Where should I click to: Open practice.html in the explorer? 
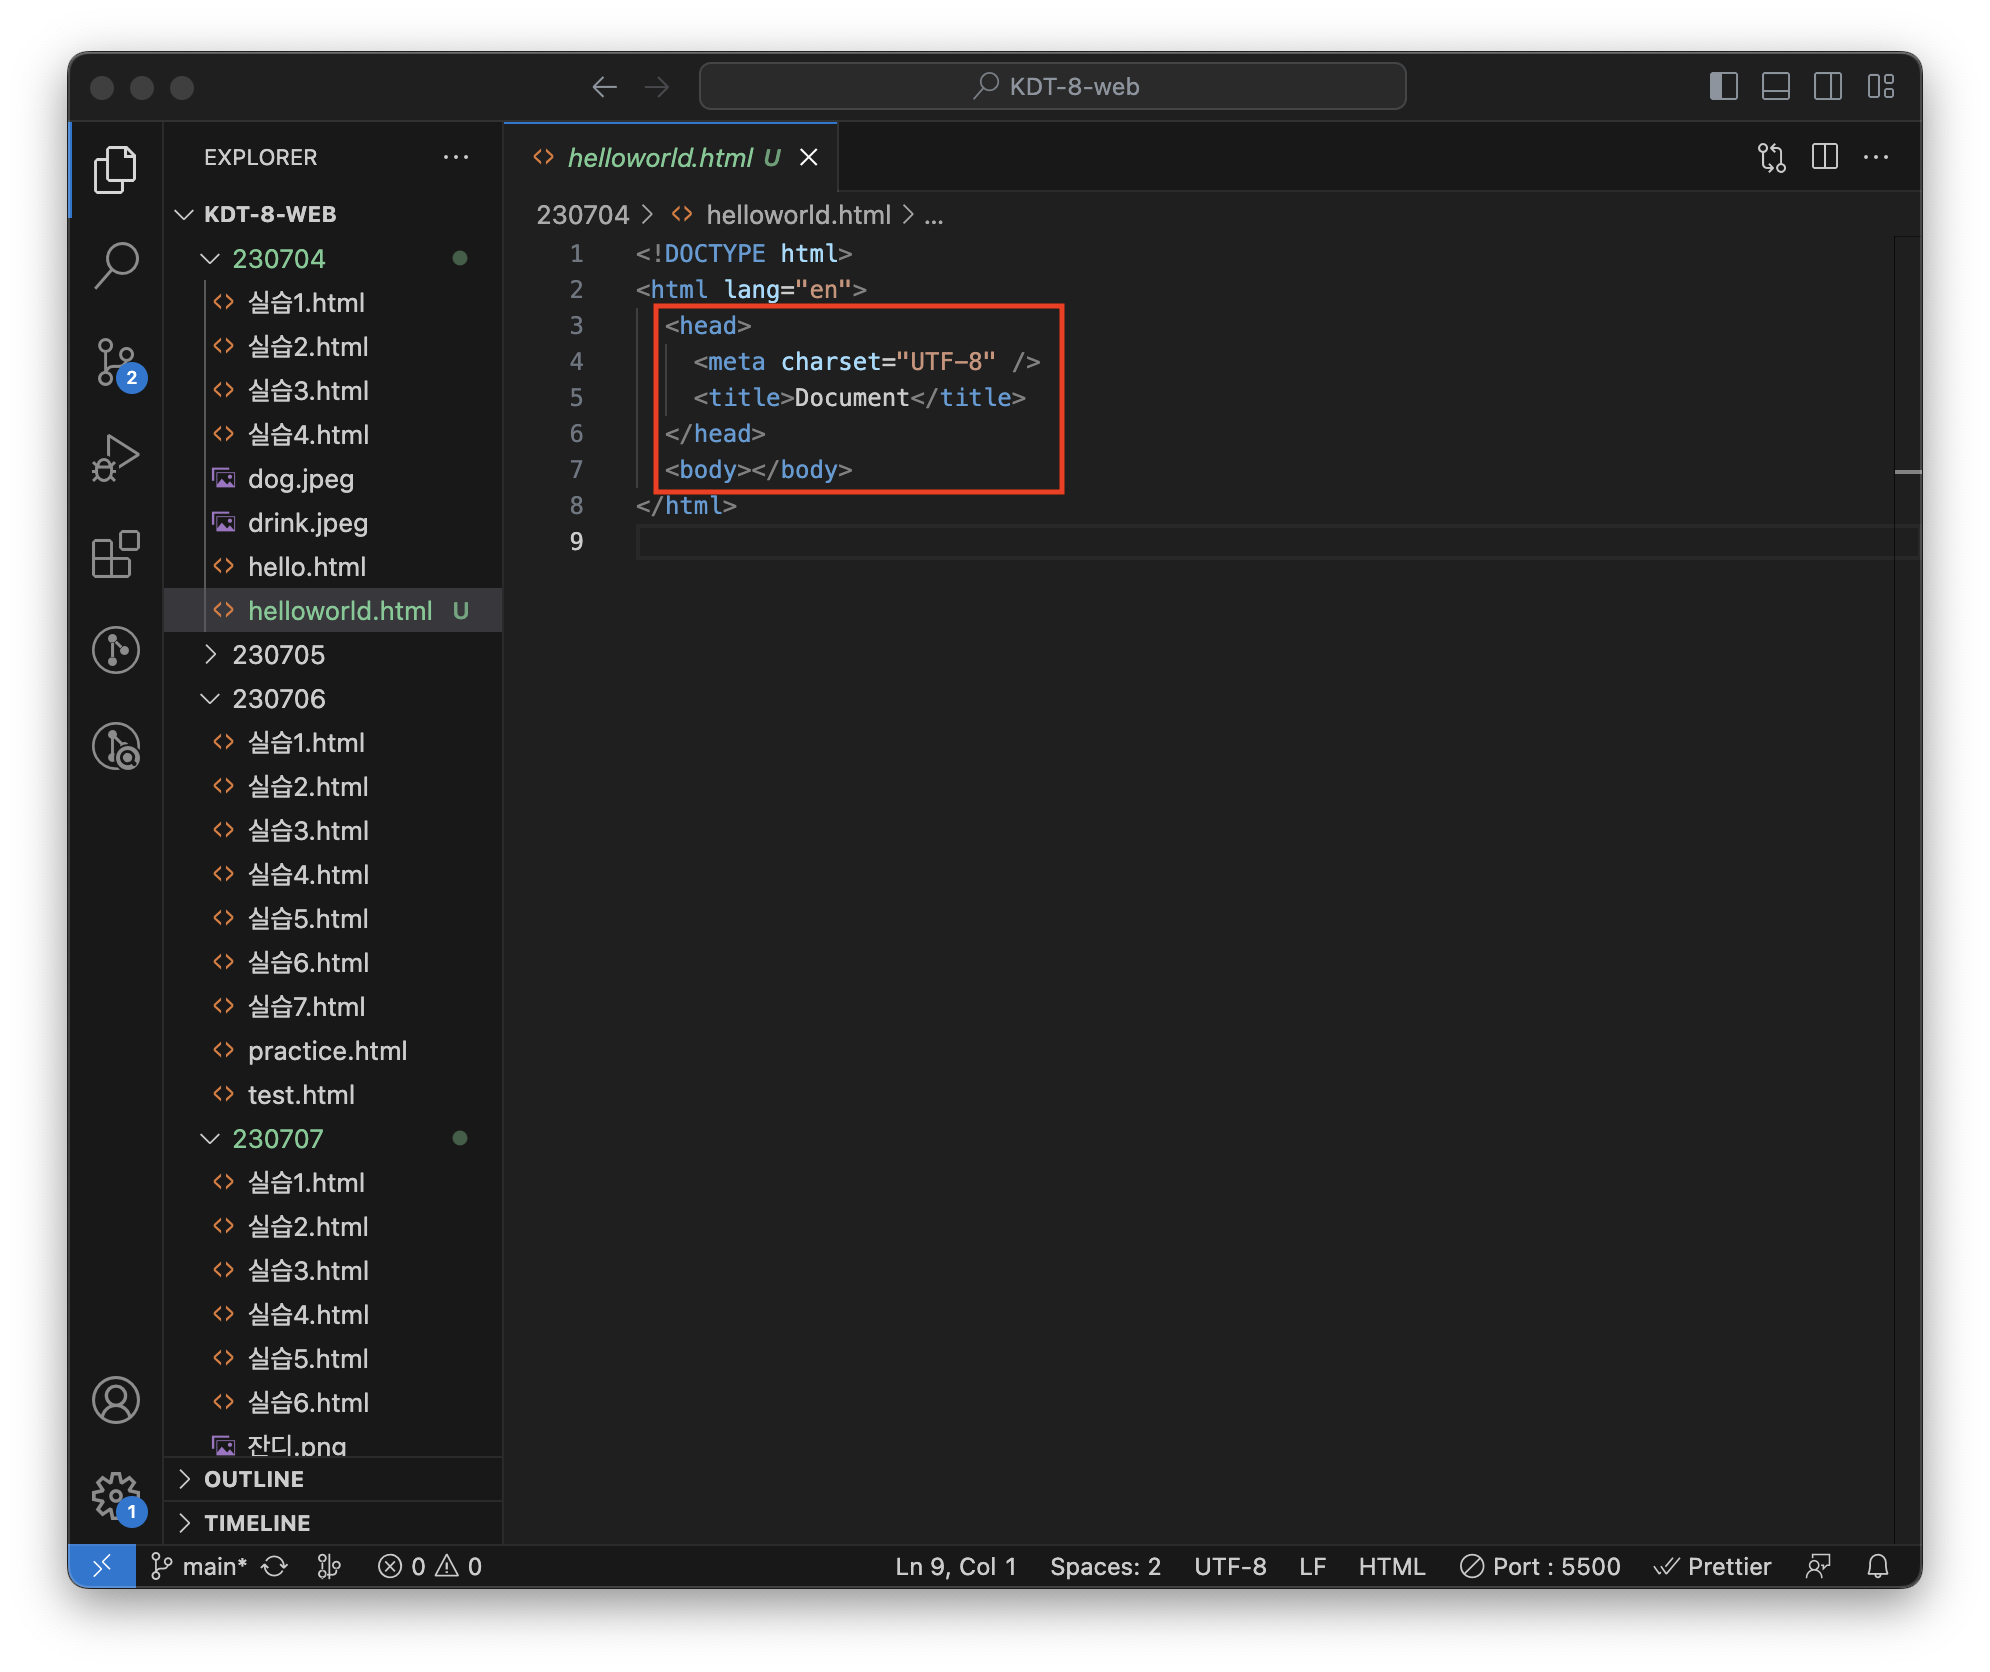[327, 1051]
